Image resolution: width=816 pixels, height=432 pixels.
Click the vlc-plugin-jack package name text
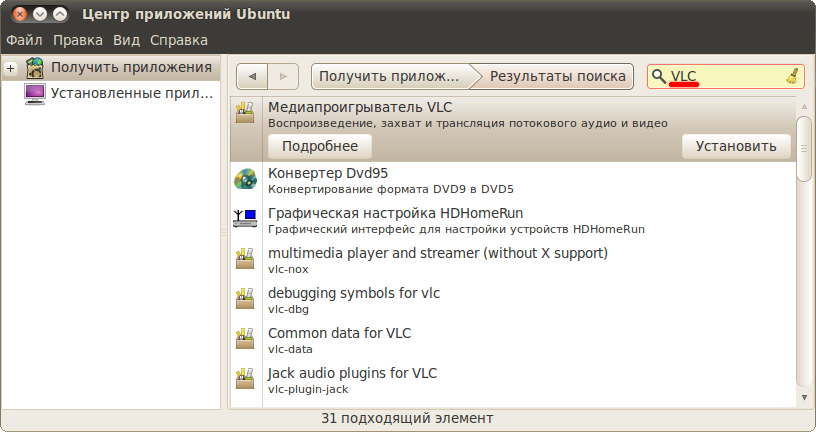[308, 389]
